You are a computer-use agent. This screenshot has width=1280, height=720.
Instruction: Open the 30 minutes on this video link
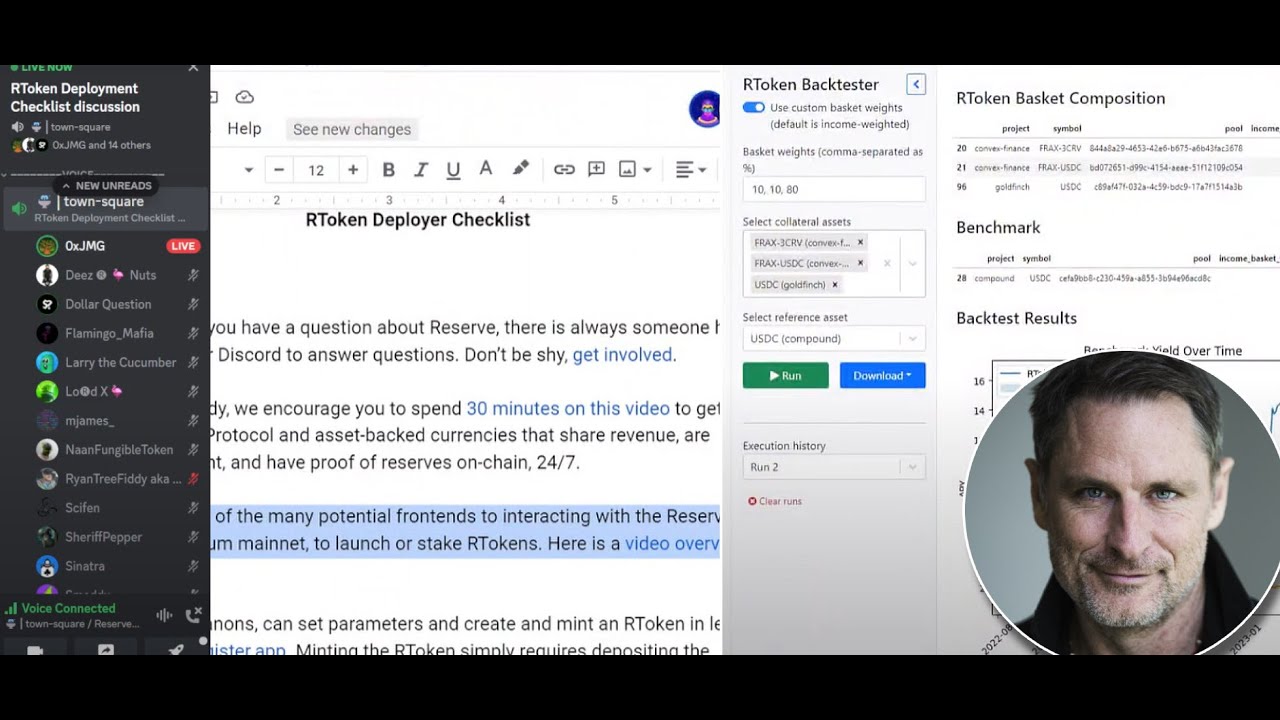tap(568, 408)
